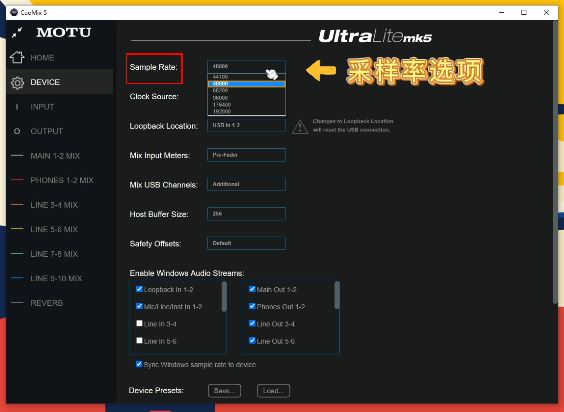Viewport: 564px width, 412px height.
Task: Choose 88200 sample rate option
Action: coord(246,90)
